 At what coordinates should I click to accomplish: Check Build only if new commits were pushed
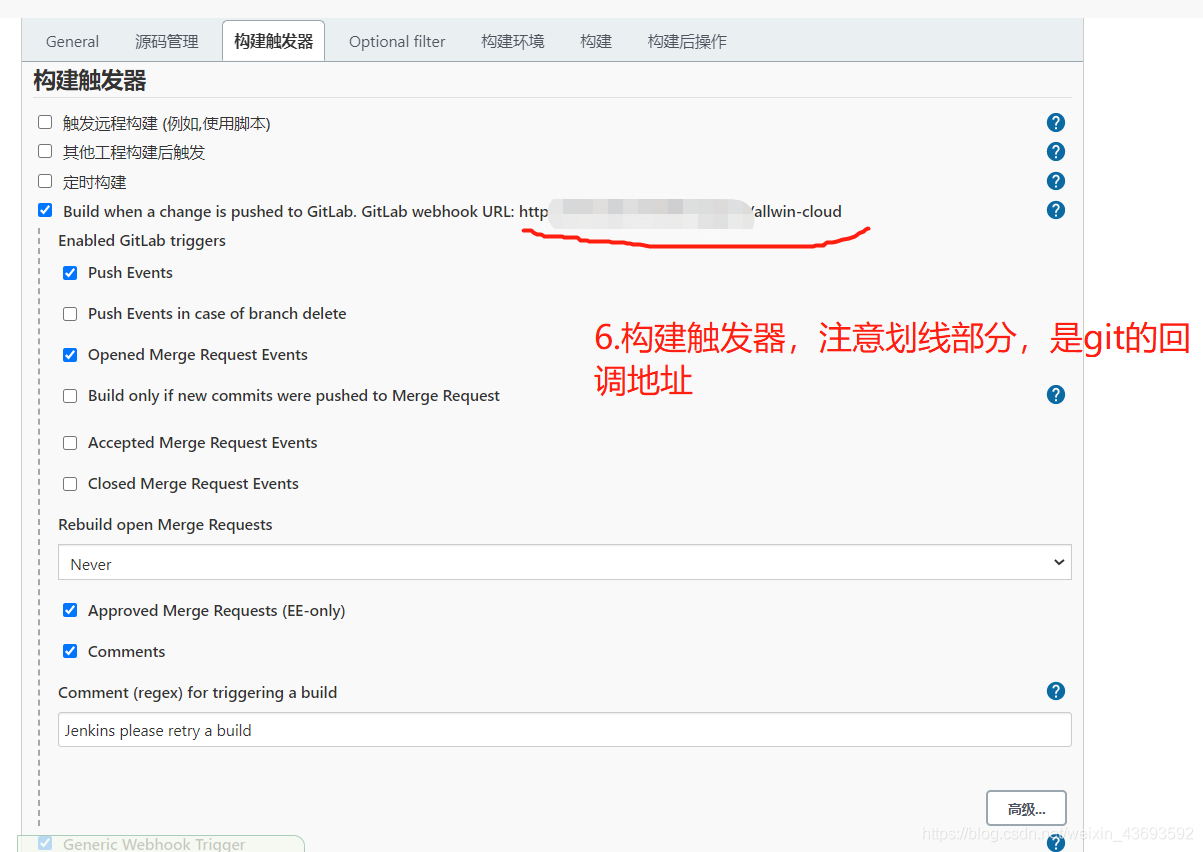coord(70,395)
